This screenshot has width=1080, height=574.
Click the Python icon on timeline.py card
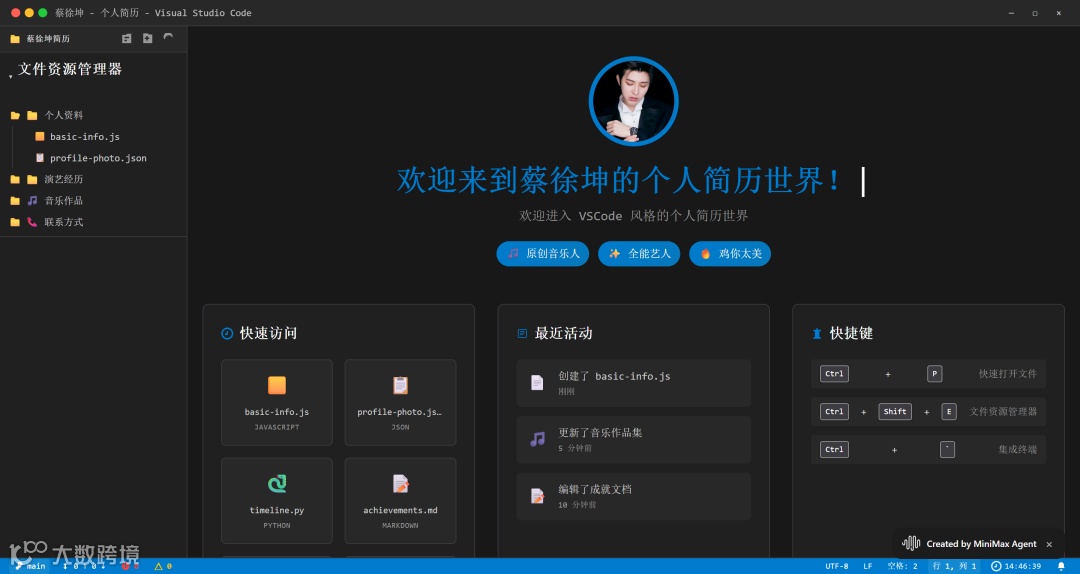pos(277,484)
